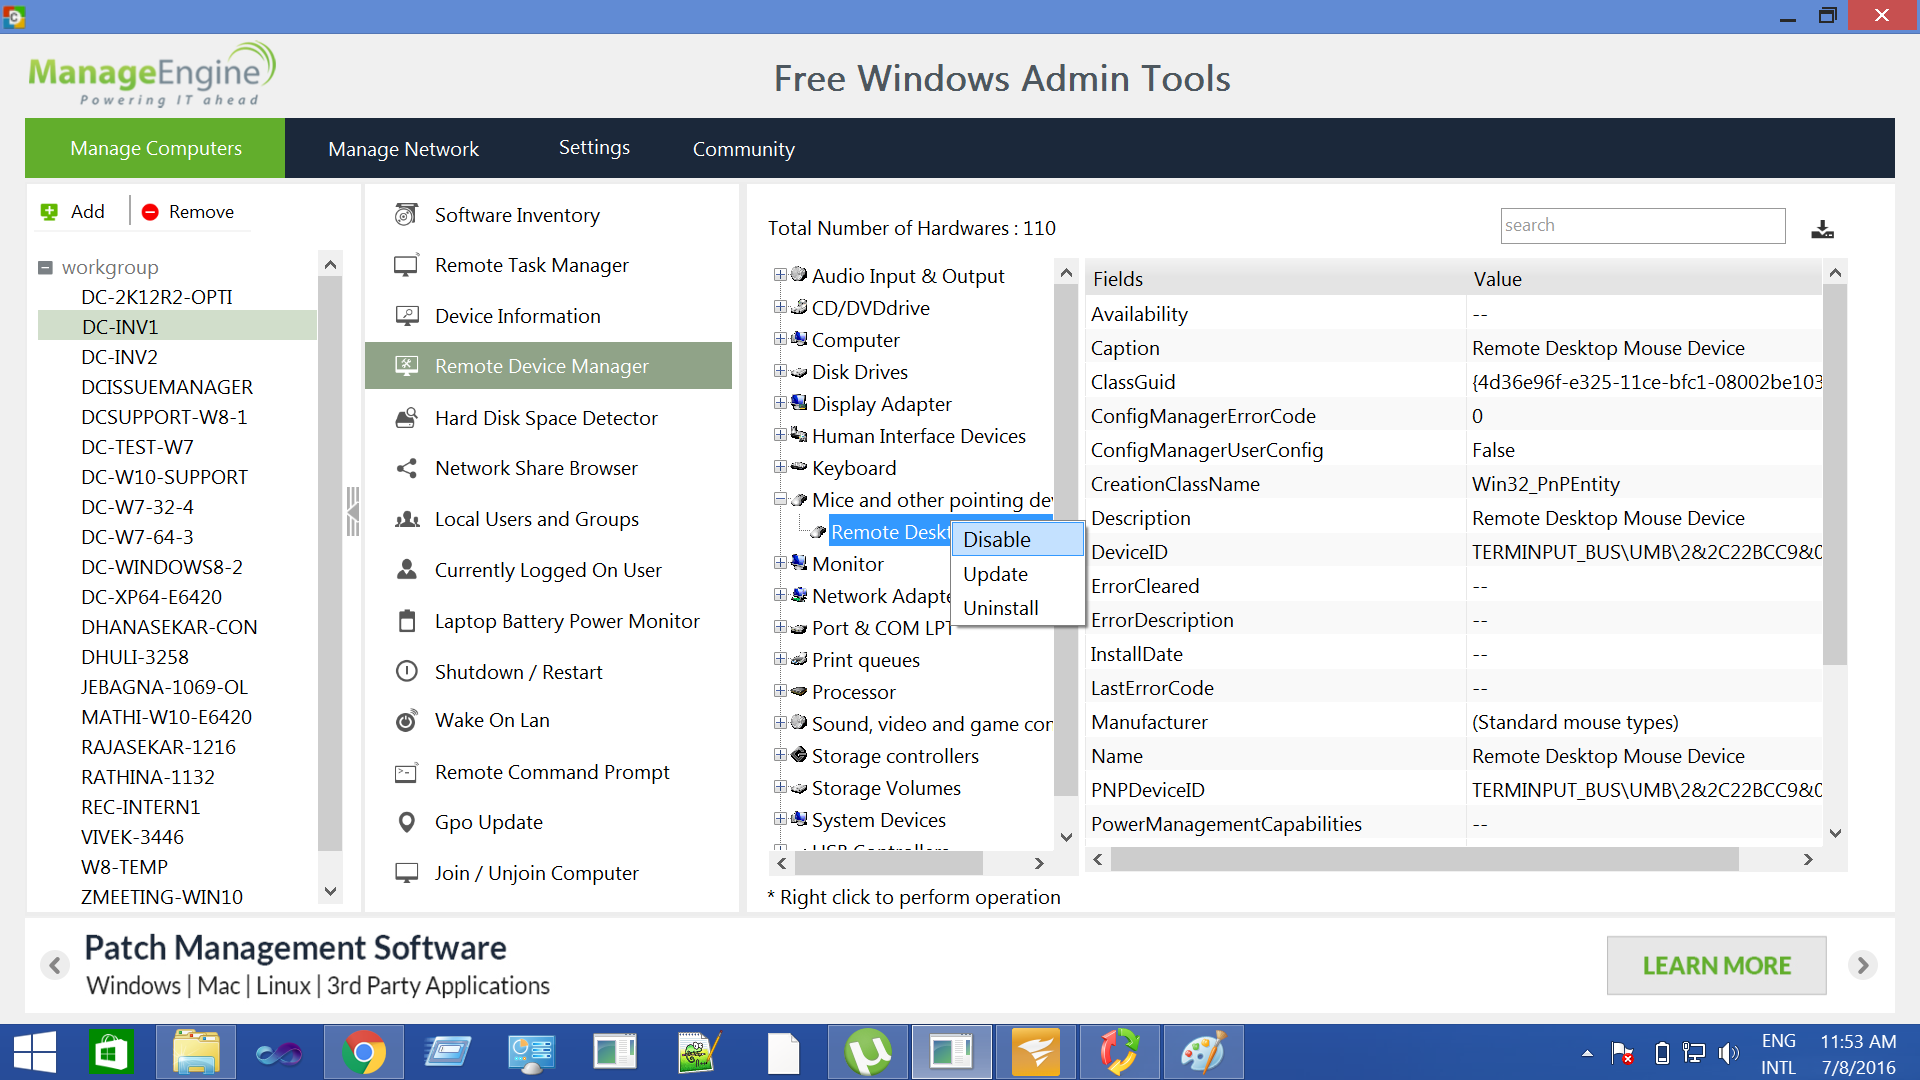Click the hardware search field
Viewport: 1920px width, 1080px height.
coord(1642,226)
